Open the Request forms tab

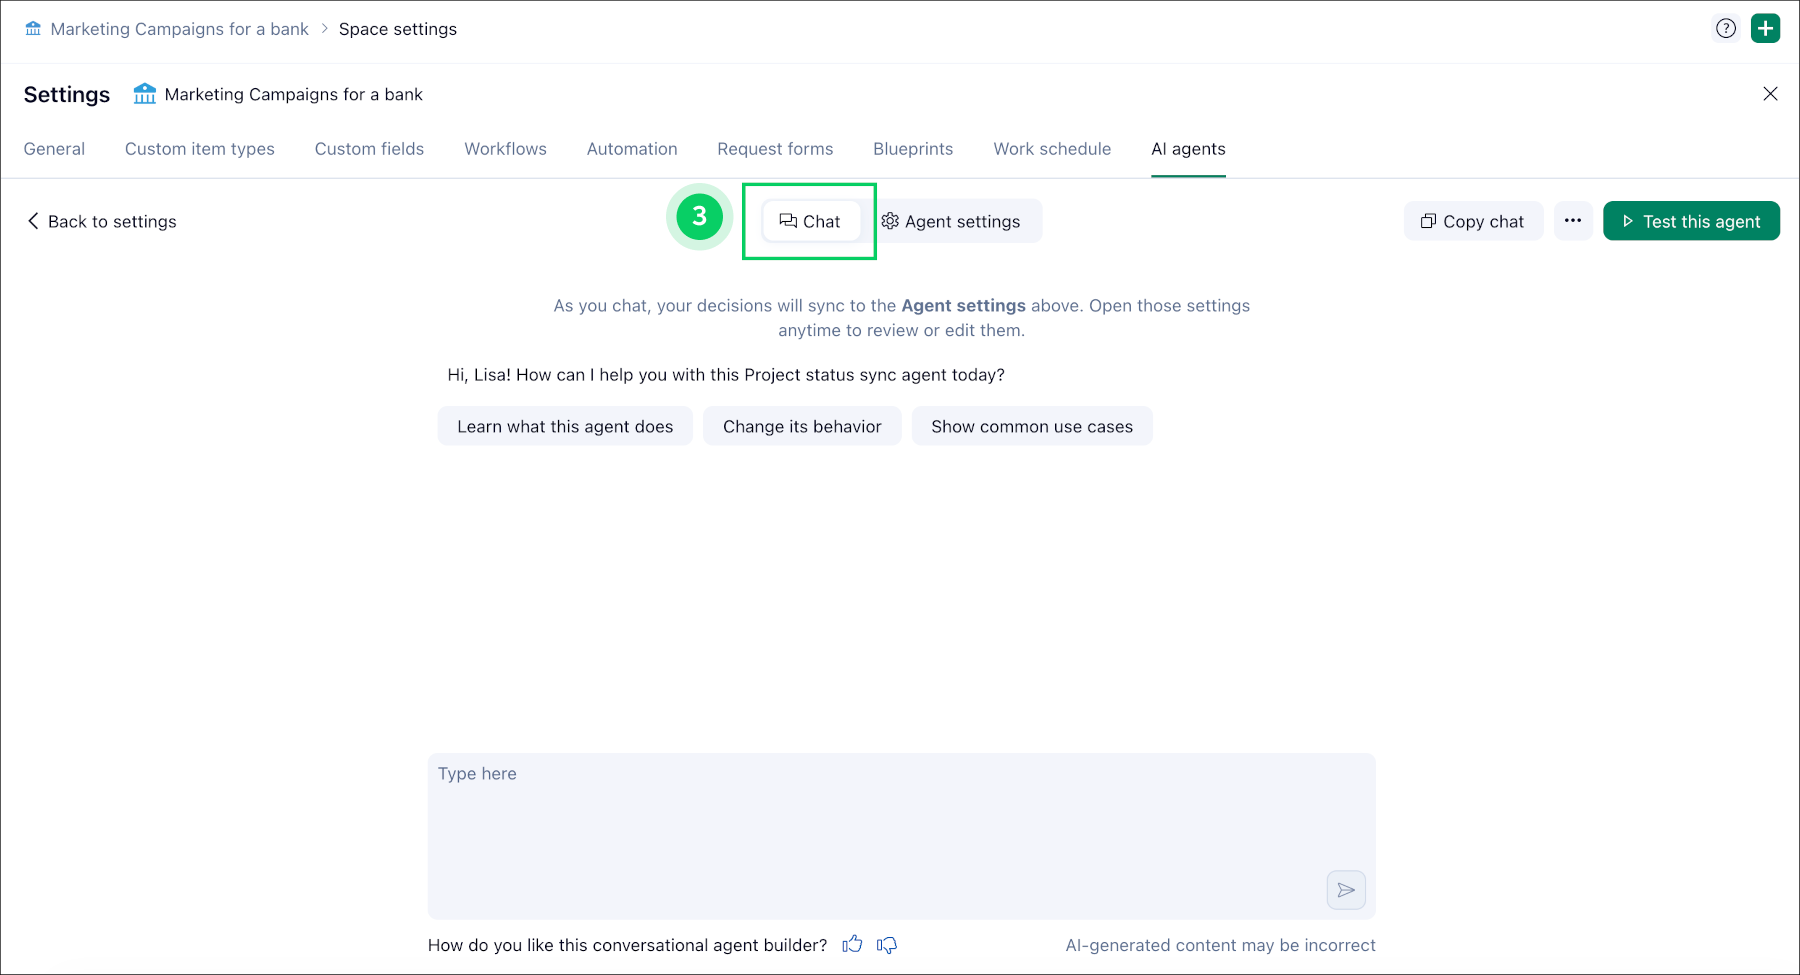pyautogui.click(x=775, y=149)
